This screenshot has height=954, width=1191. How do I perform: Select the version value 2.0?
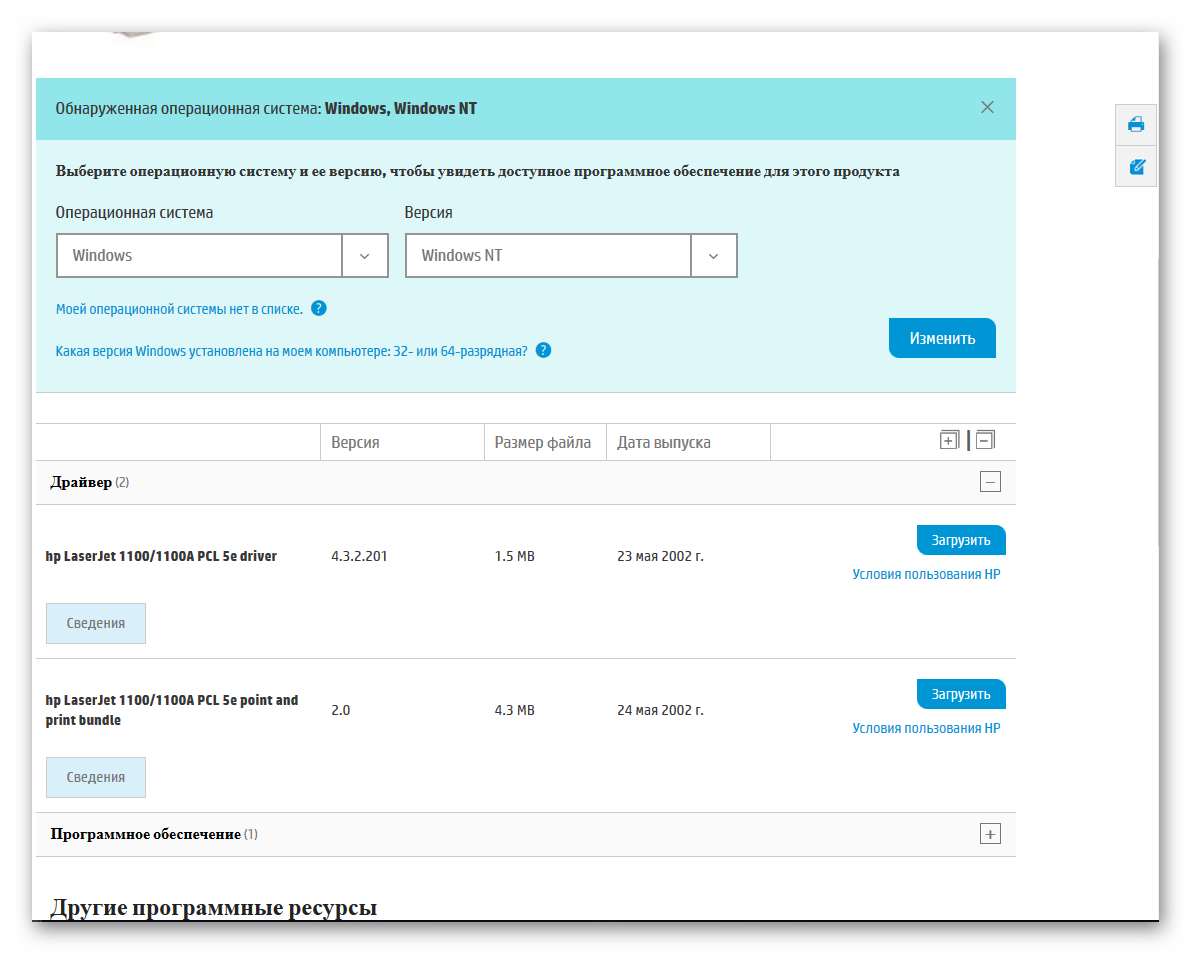click(340, 710)
